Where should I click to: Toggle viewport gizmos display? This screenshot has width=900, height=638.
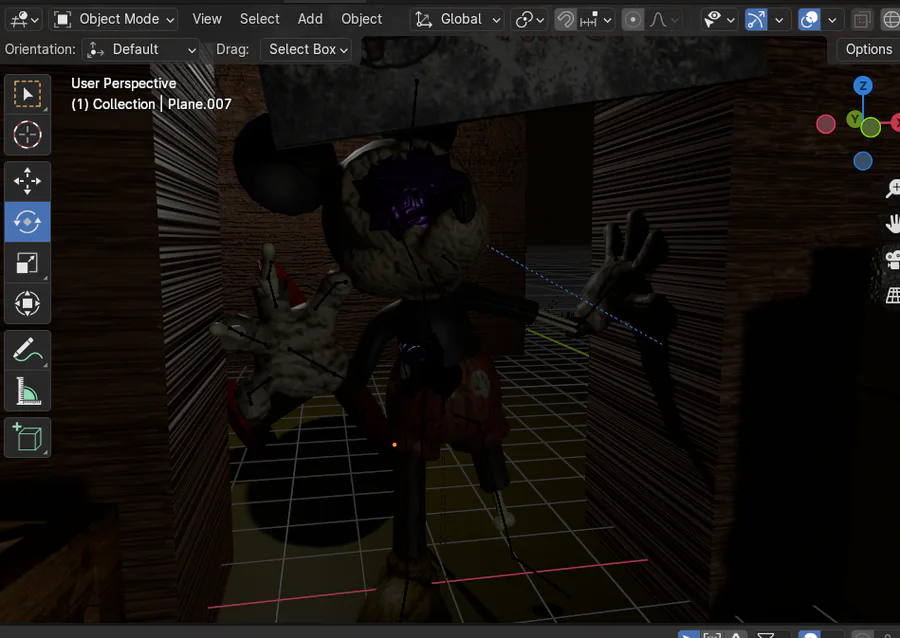[x=756, y=20]
